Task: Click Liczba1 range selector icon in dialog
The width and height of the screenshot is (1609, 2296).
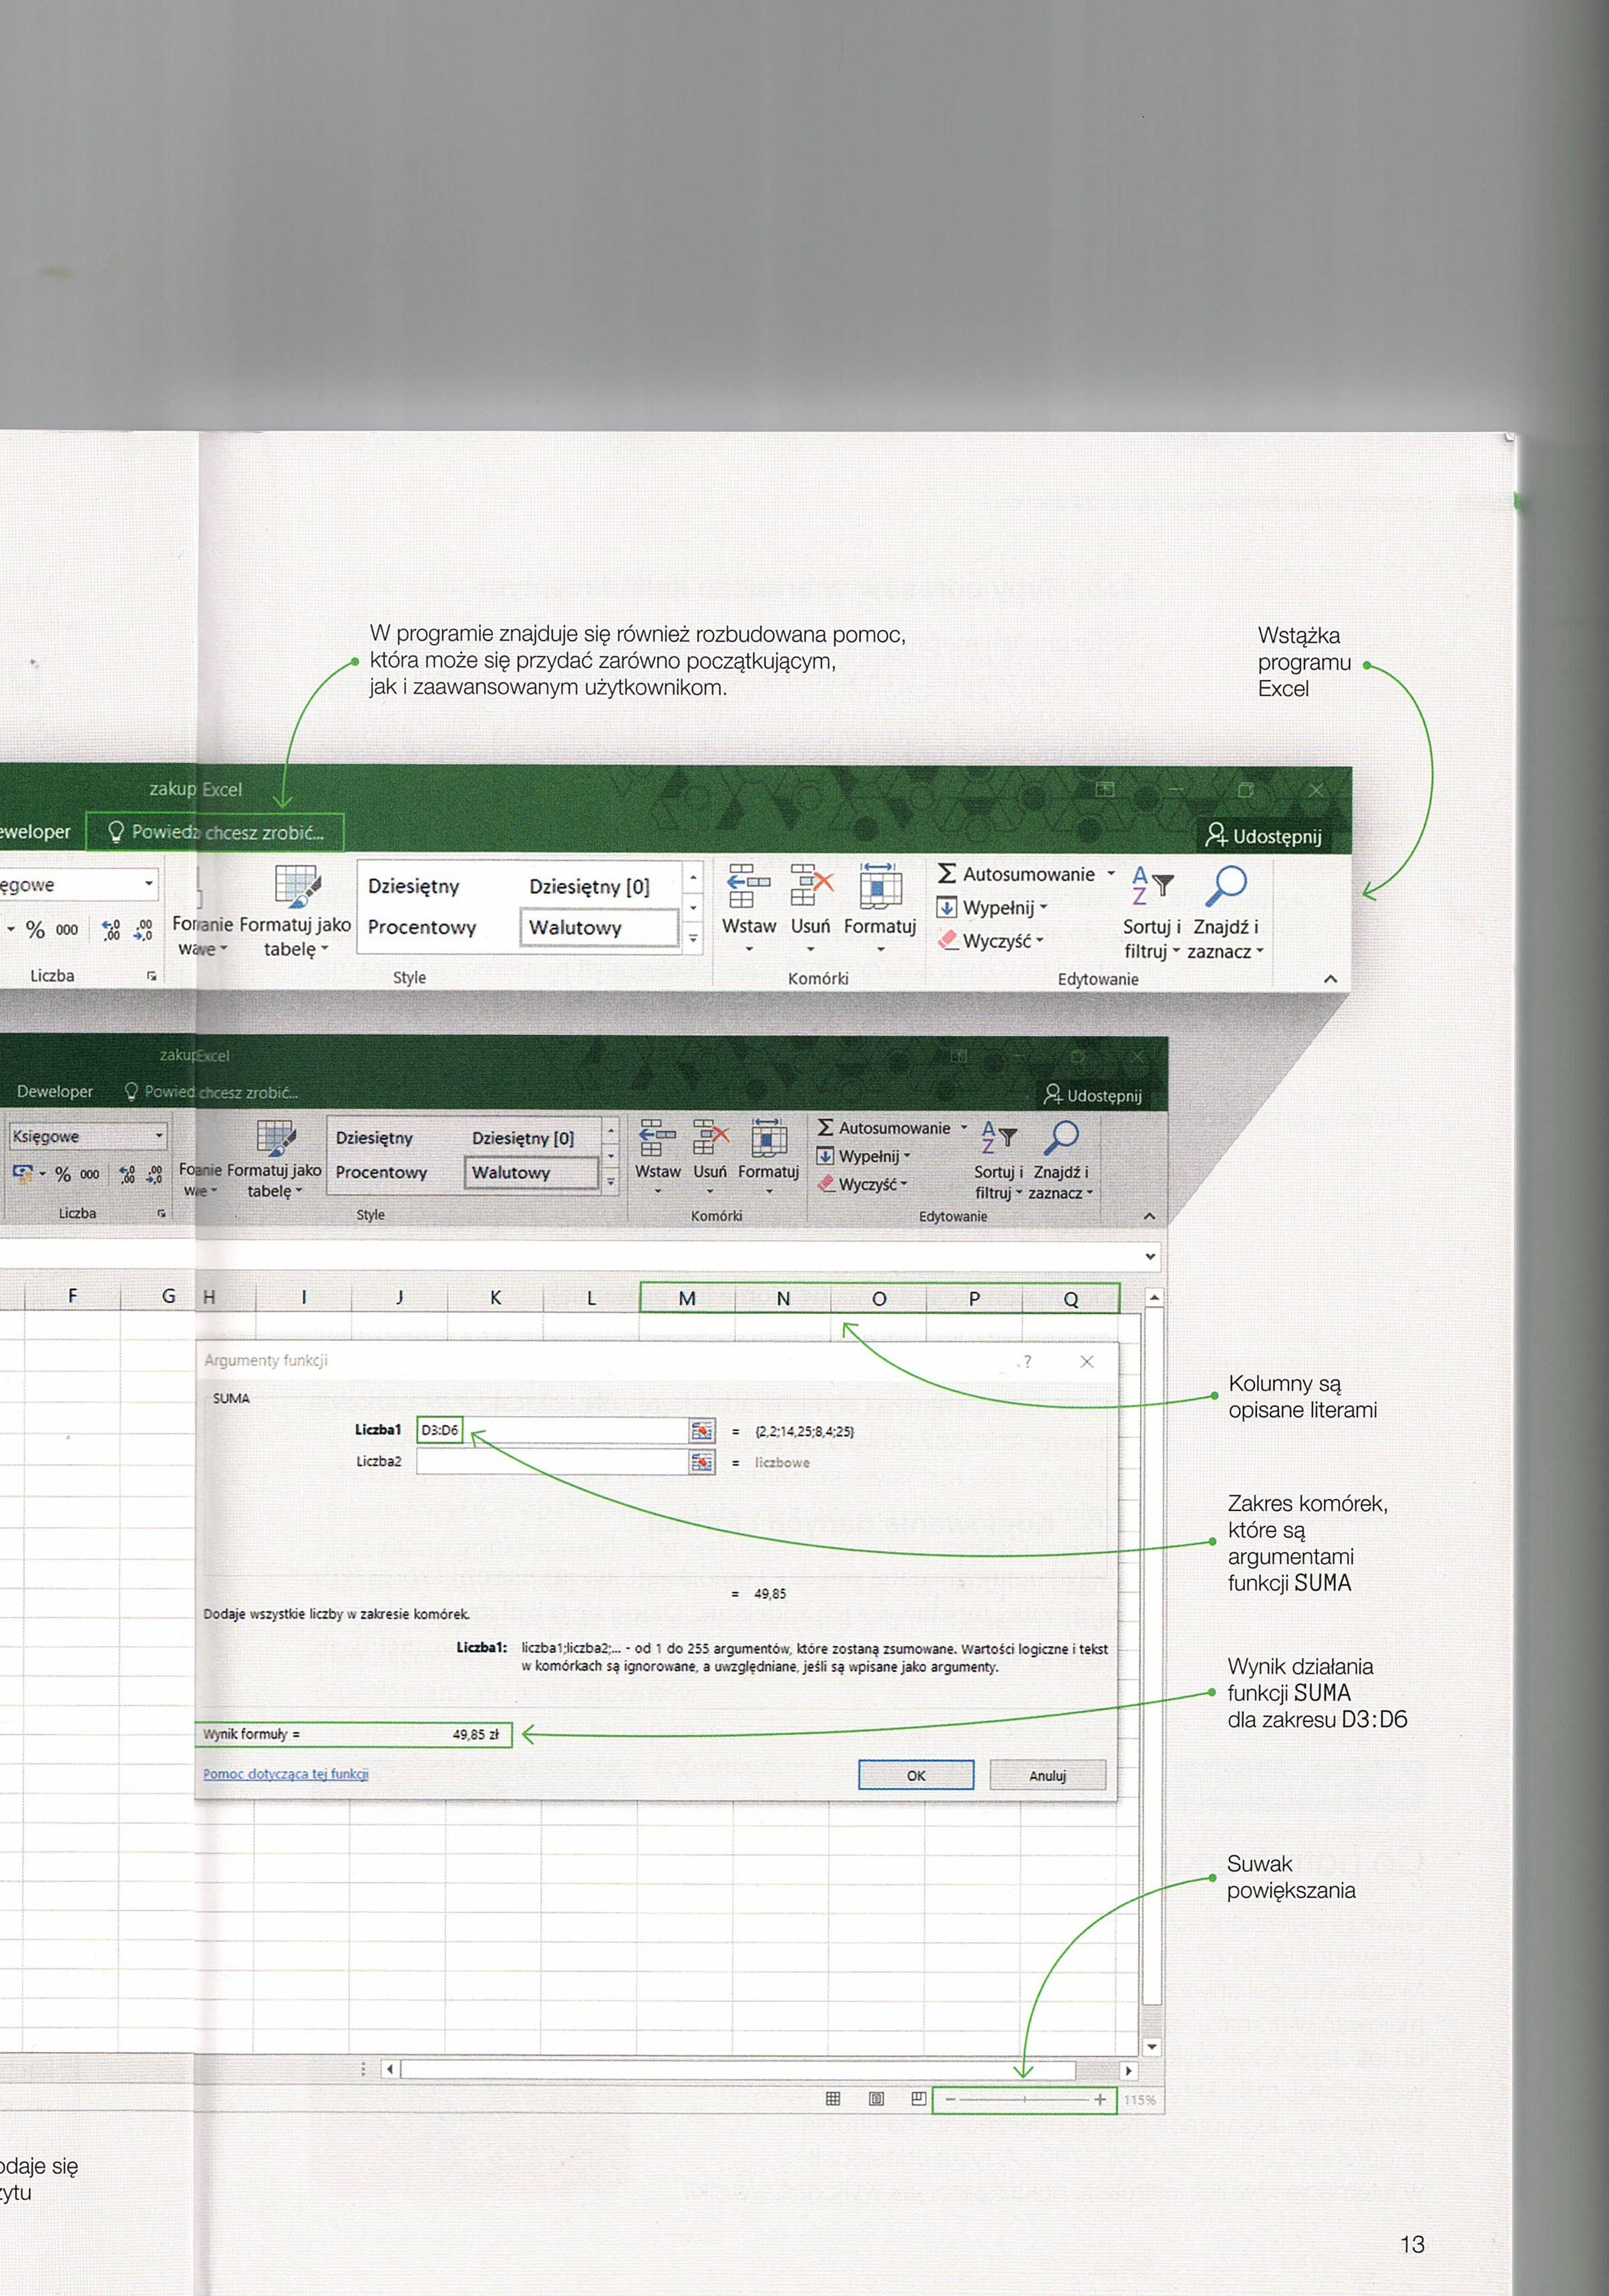Action: click(x=702, y=1431)
